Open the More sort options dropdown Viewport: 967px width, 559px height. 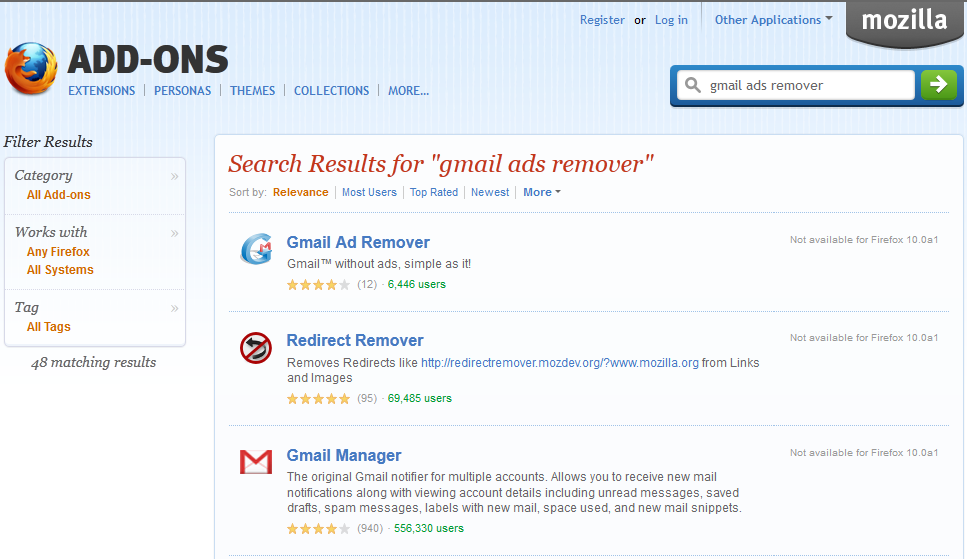click(x=541, y=192)
